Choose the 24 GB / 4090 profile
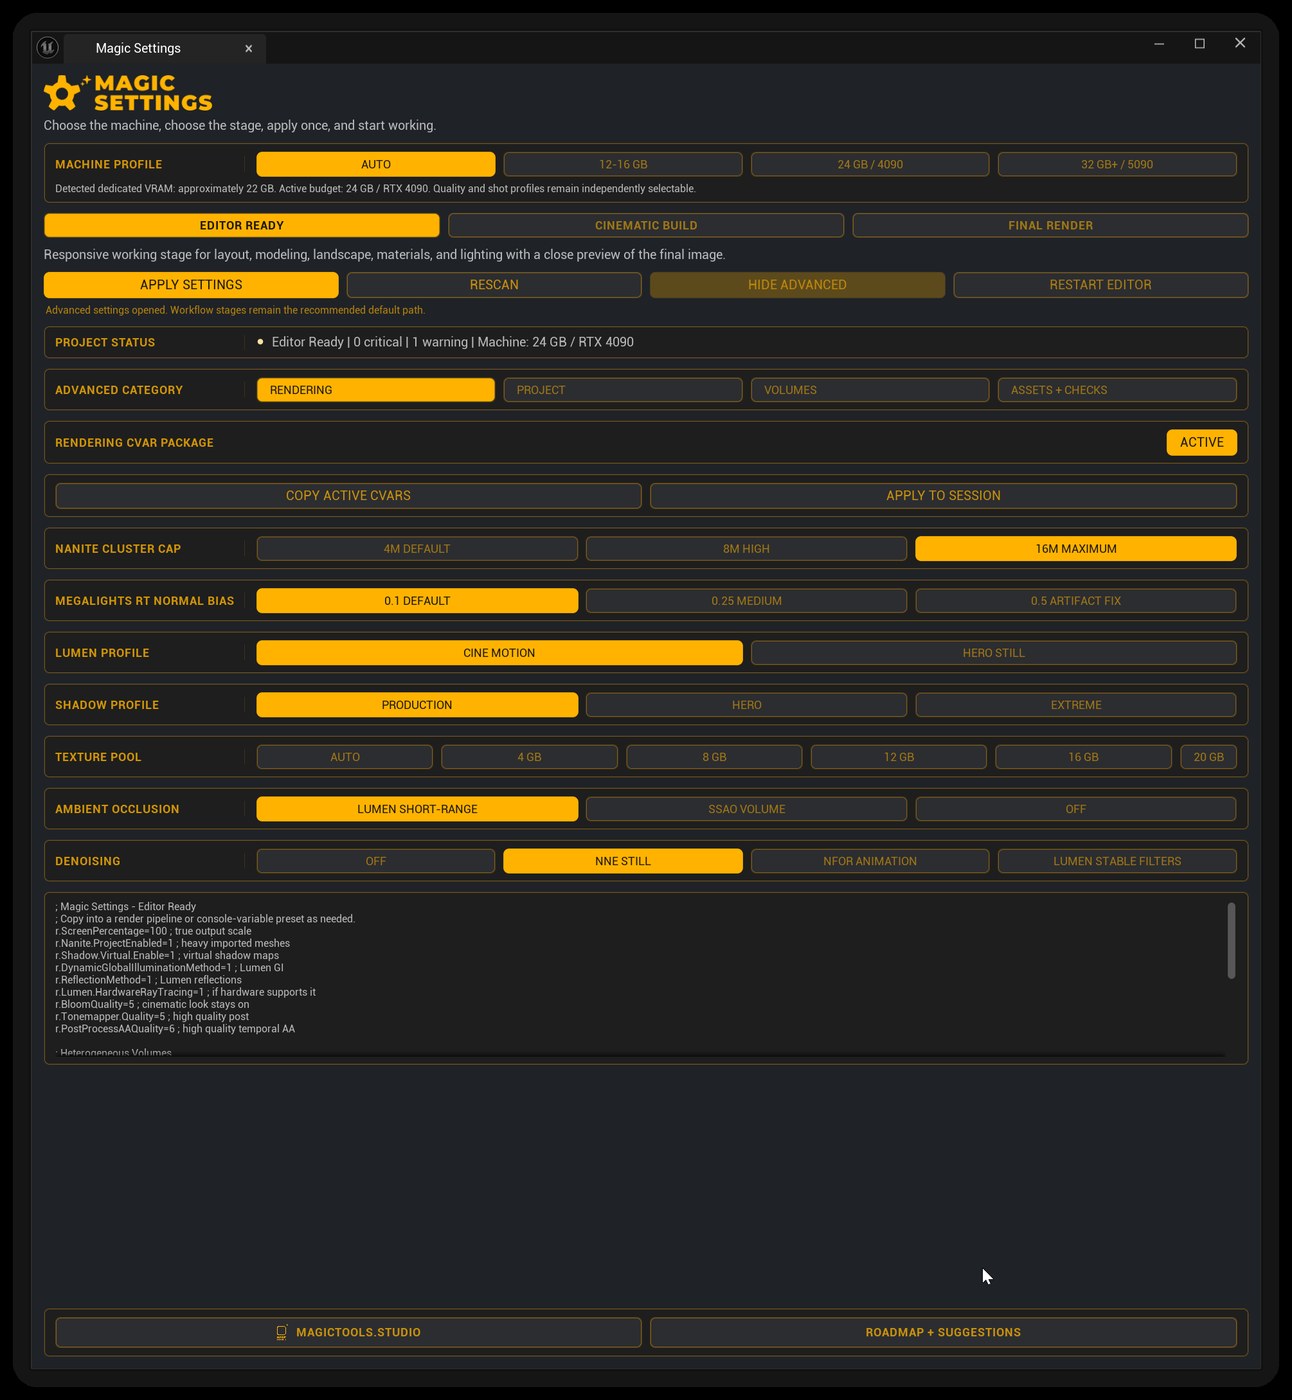 (x=870, y=164)
